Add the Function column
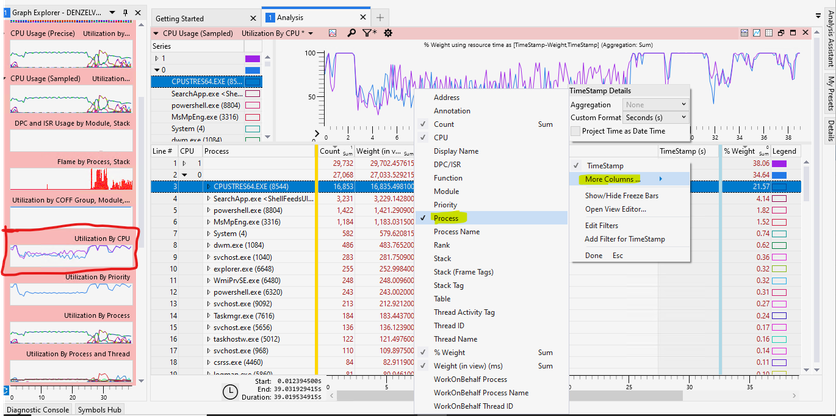This screenshot has height=416, width=836. 448,178
